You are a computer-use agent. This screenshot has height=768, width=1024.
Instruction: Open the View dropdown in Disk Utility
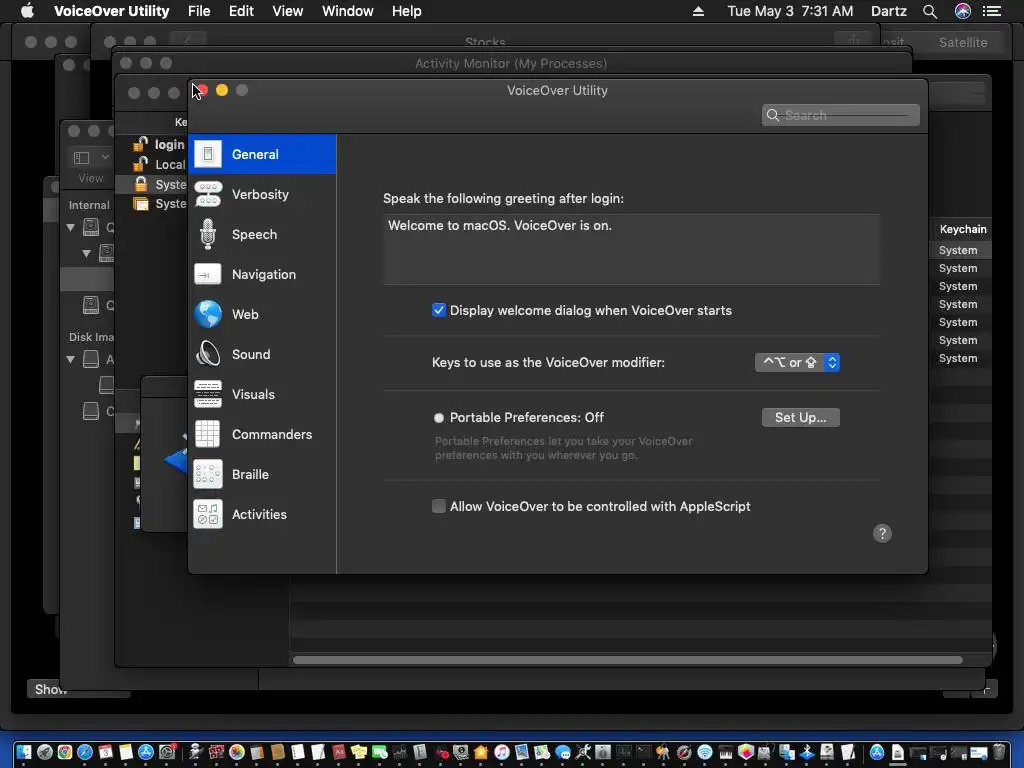[91, 157]
